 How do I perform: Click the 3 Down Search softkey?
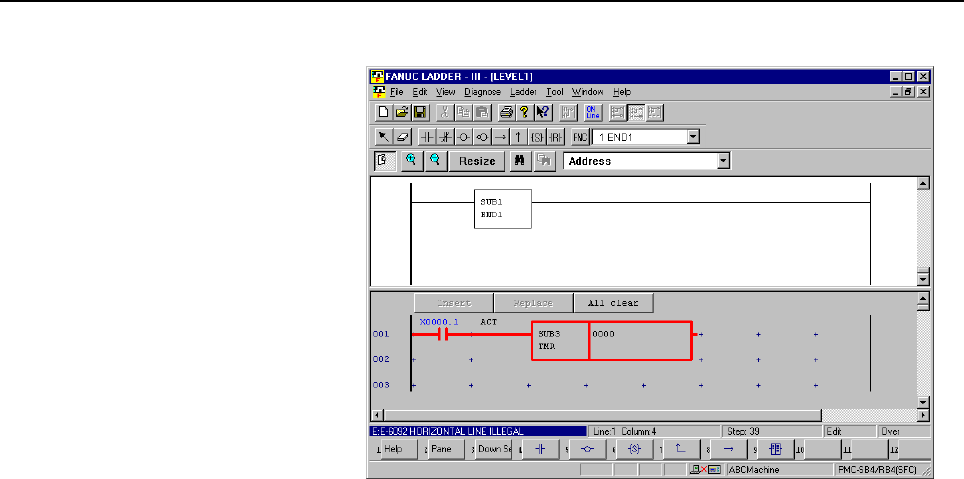pos(494,449)
